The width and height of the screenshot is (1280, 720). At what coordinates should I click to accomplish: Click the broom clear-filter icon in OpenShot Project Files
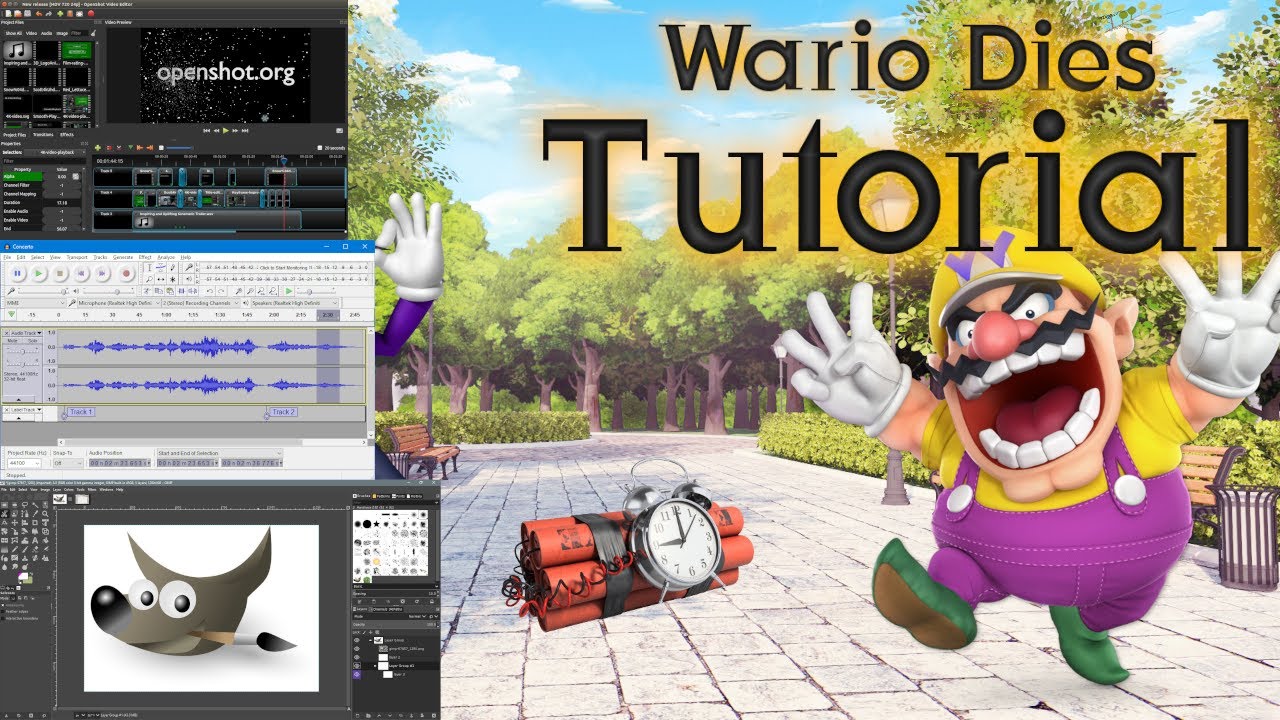coord(93,33)
